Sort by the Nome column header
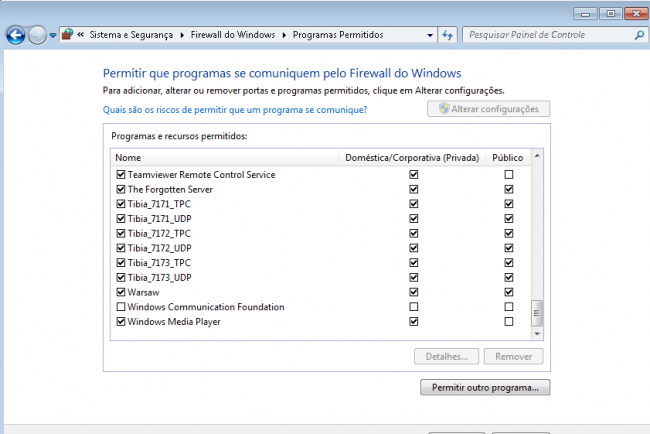Screen dimensions: 650x434 225,158
